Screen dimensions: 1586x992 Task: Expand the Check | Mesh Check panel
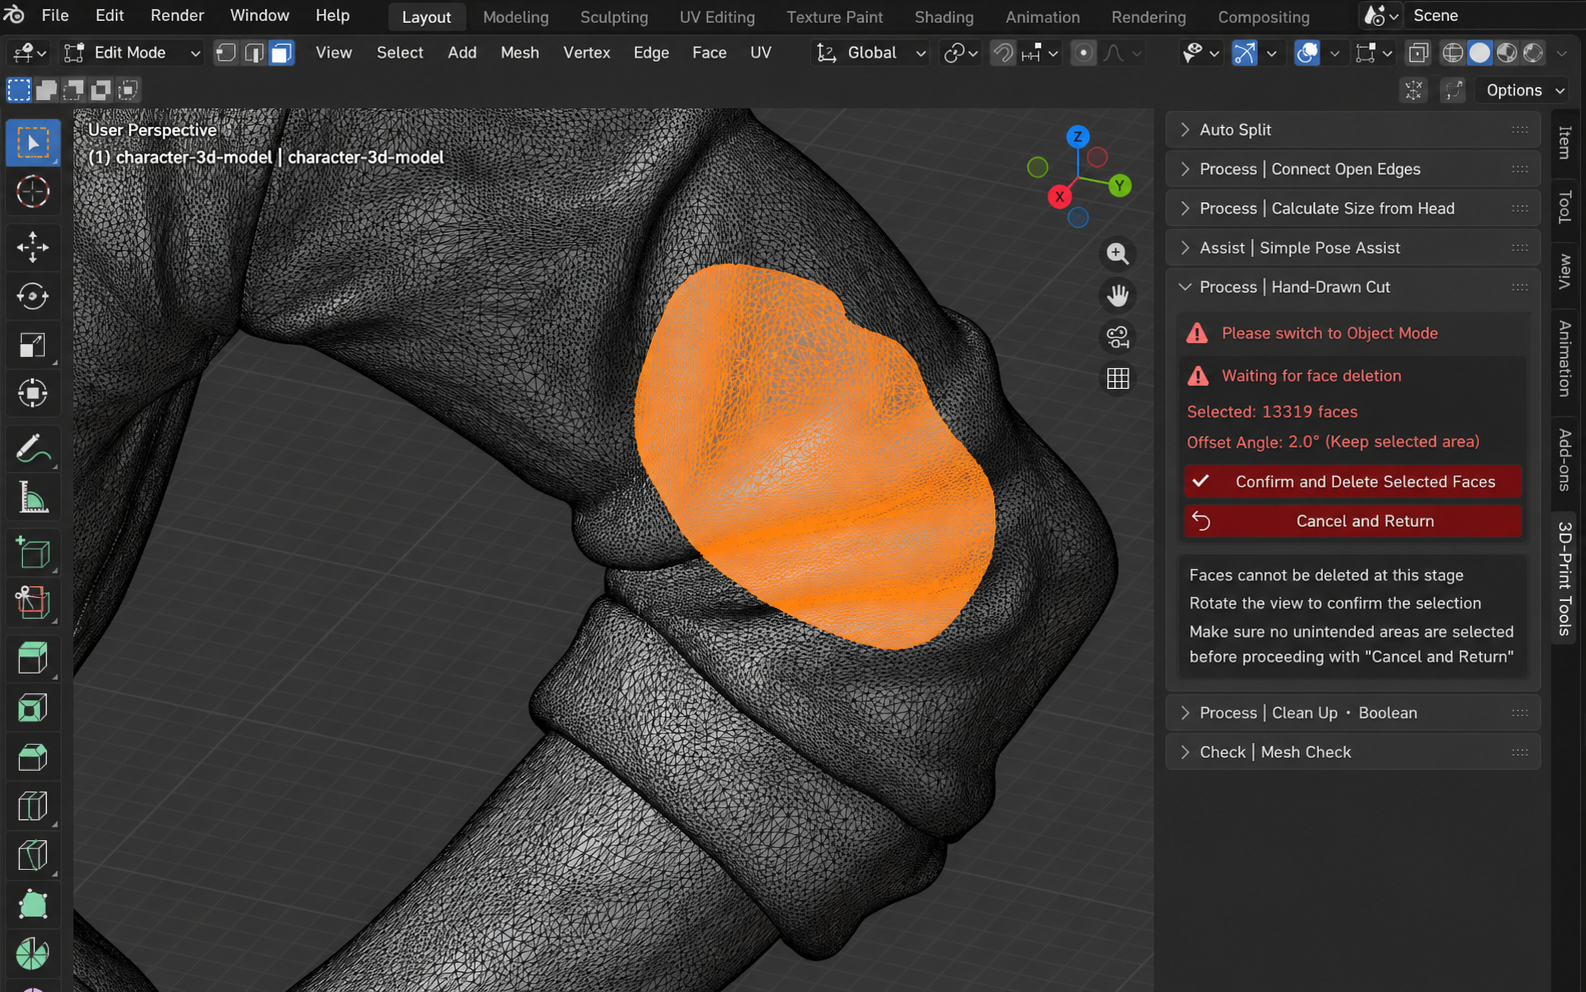pyautogui.click(x=1352, y=752)
